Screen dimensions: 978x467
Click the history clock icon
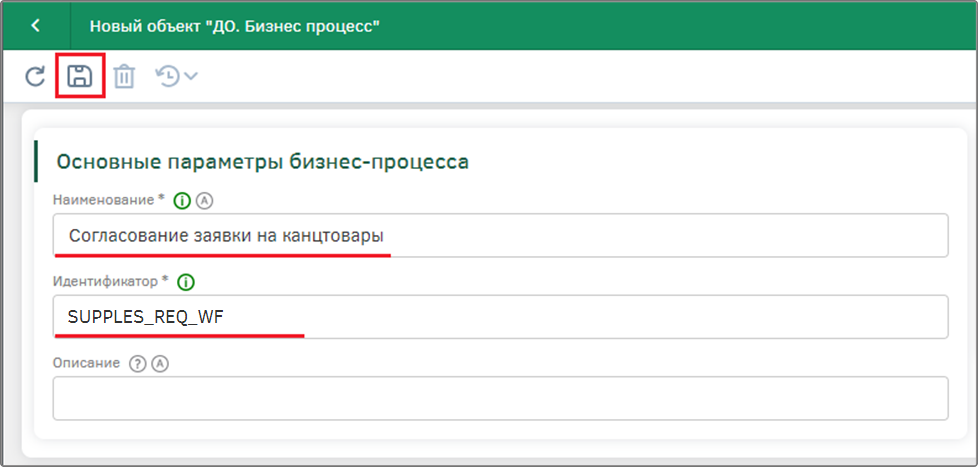tap(168, 76)
